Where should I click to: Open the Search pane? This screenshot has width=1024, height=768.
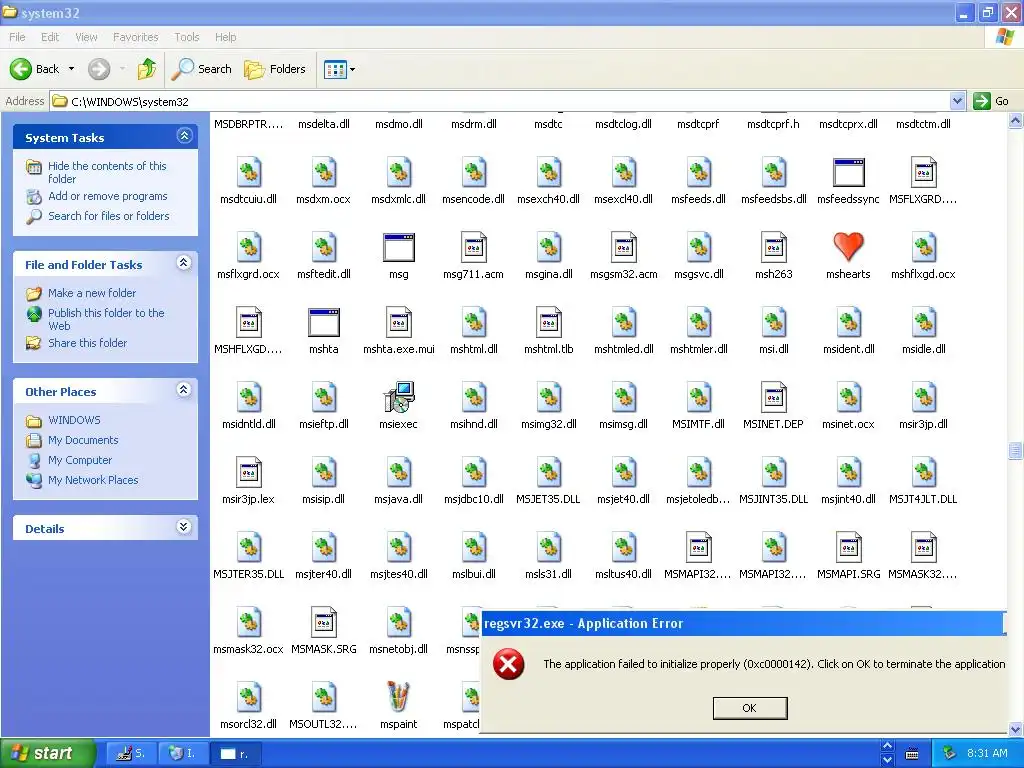[202, 69]
